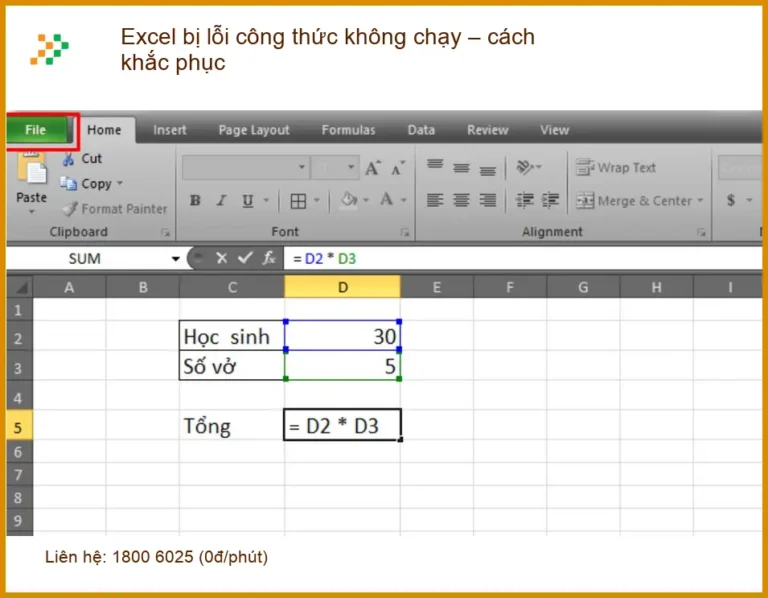Toggle Bold formatting
Screen dimensions: 768x598
pyautogui.click(x=195, y=200)
